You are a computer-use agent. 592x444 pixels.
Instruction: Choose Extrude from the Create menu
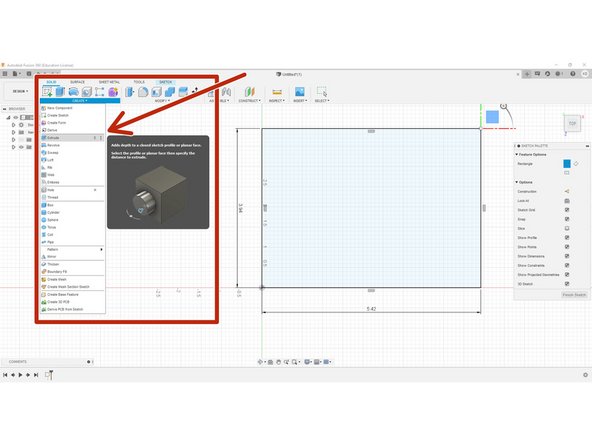(x=72, y=138)
